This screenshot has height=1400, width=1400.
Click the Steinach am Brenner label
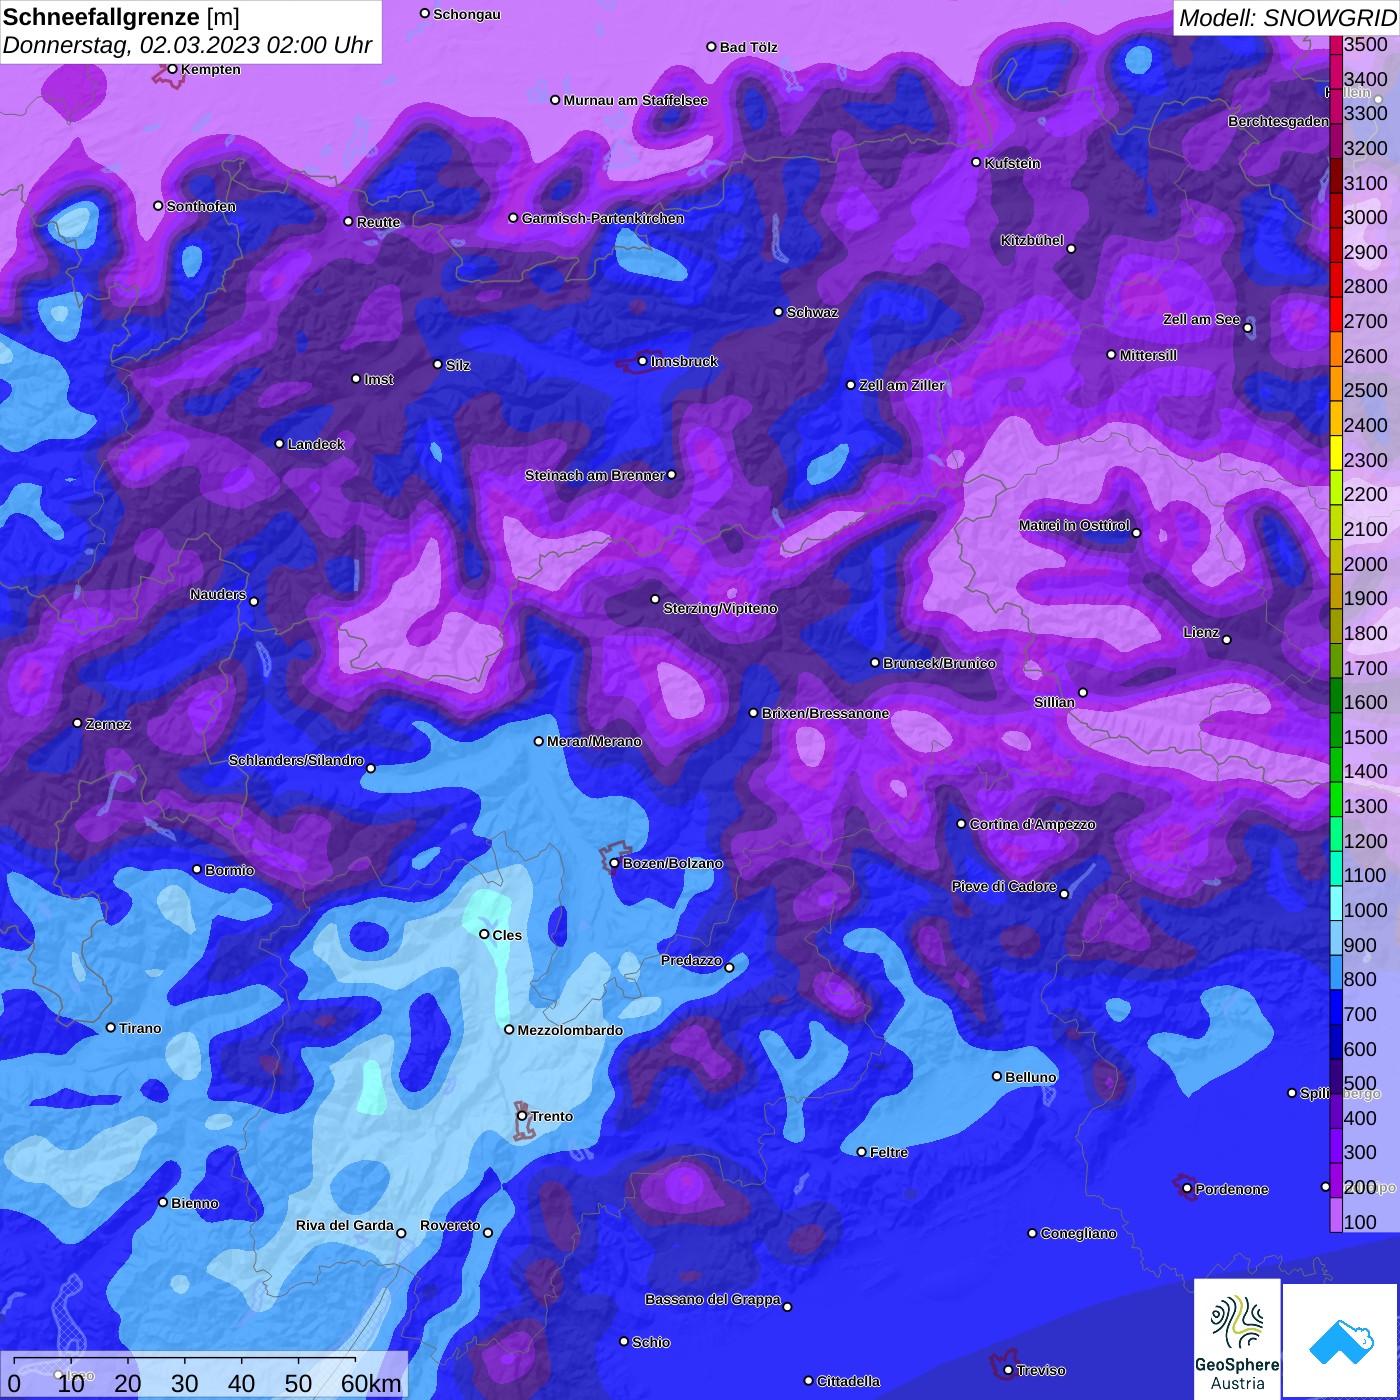[595, 475]
